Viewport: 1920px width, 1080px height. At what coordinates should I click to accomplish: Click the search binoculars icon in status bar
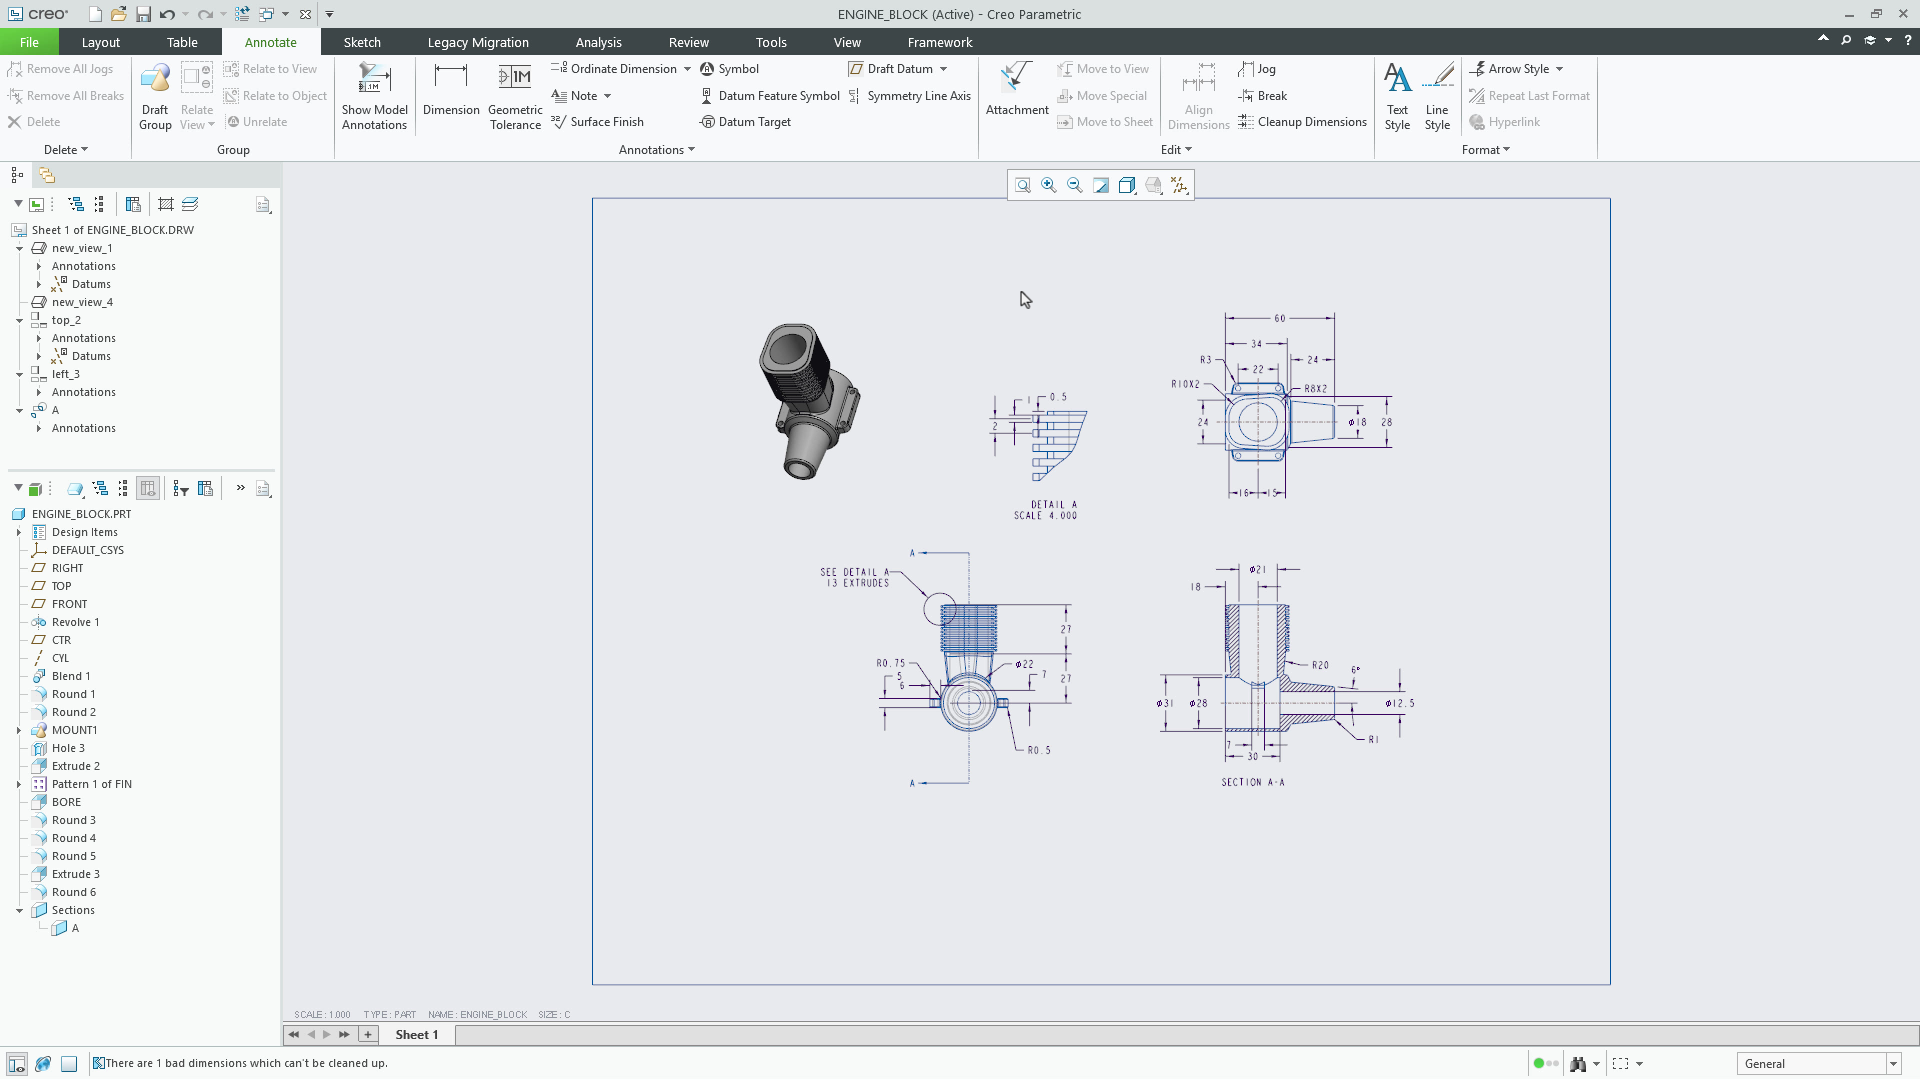1578,1064
